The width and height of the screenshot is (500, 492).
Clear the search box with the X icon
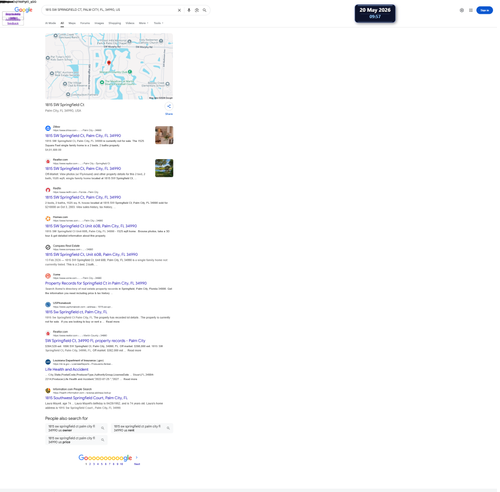point(179,10)
